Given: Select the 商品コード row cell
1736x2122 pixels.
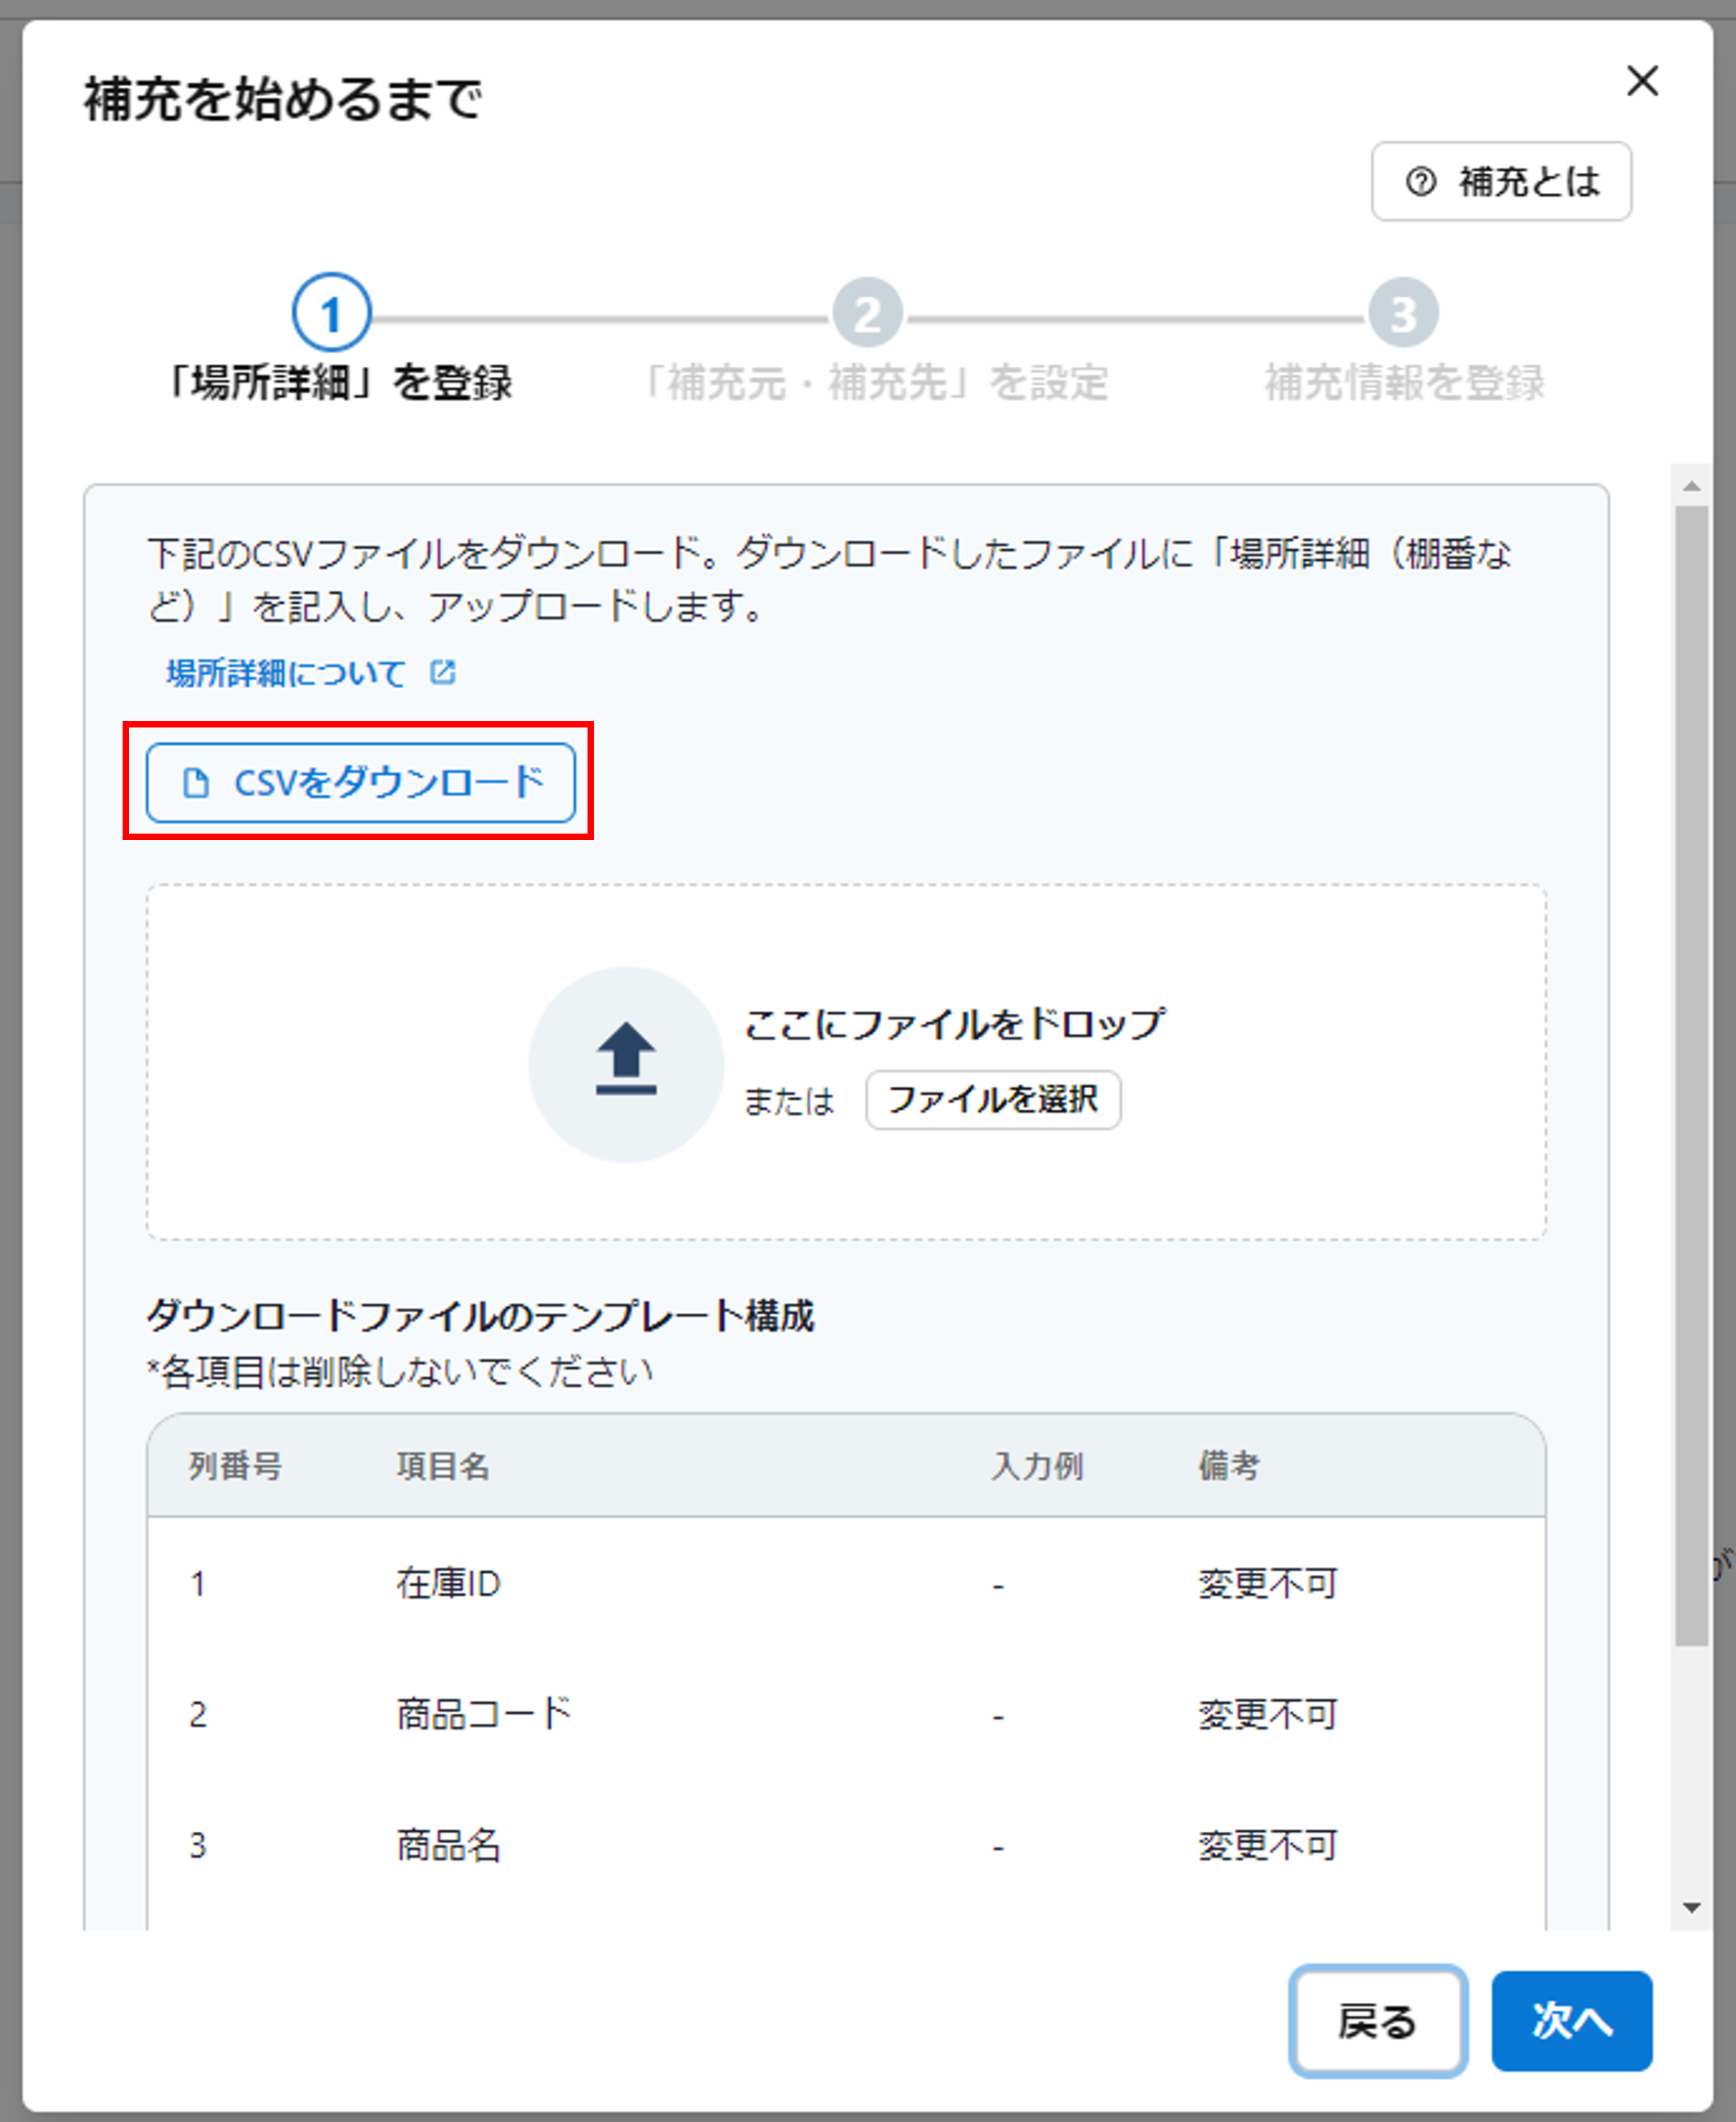Looking at the screenshot, I should (x=484, y=1714).
